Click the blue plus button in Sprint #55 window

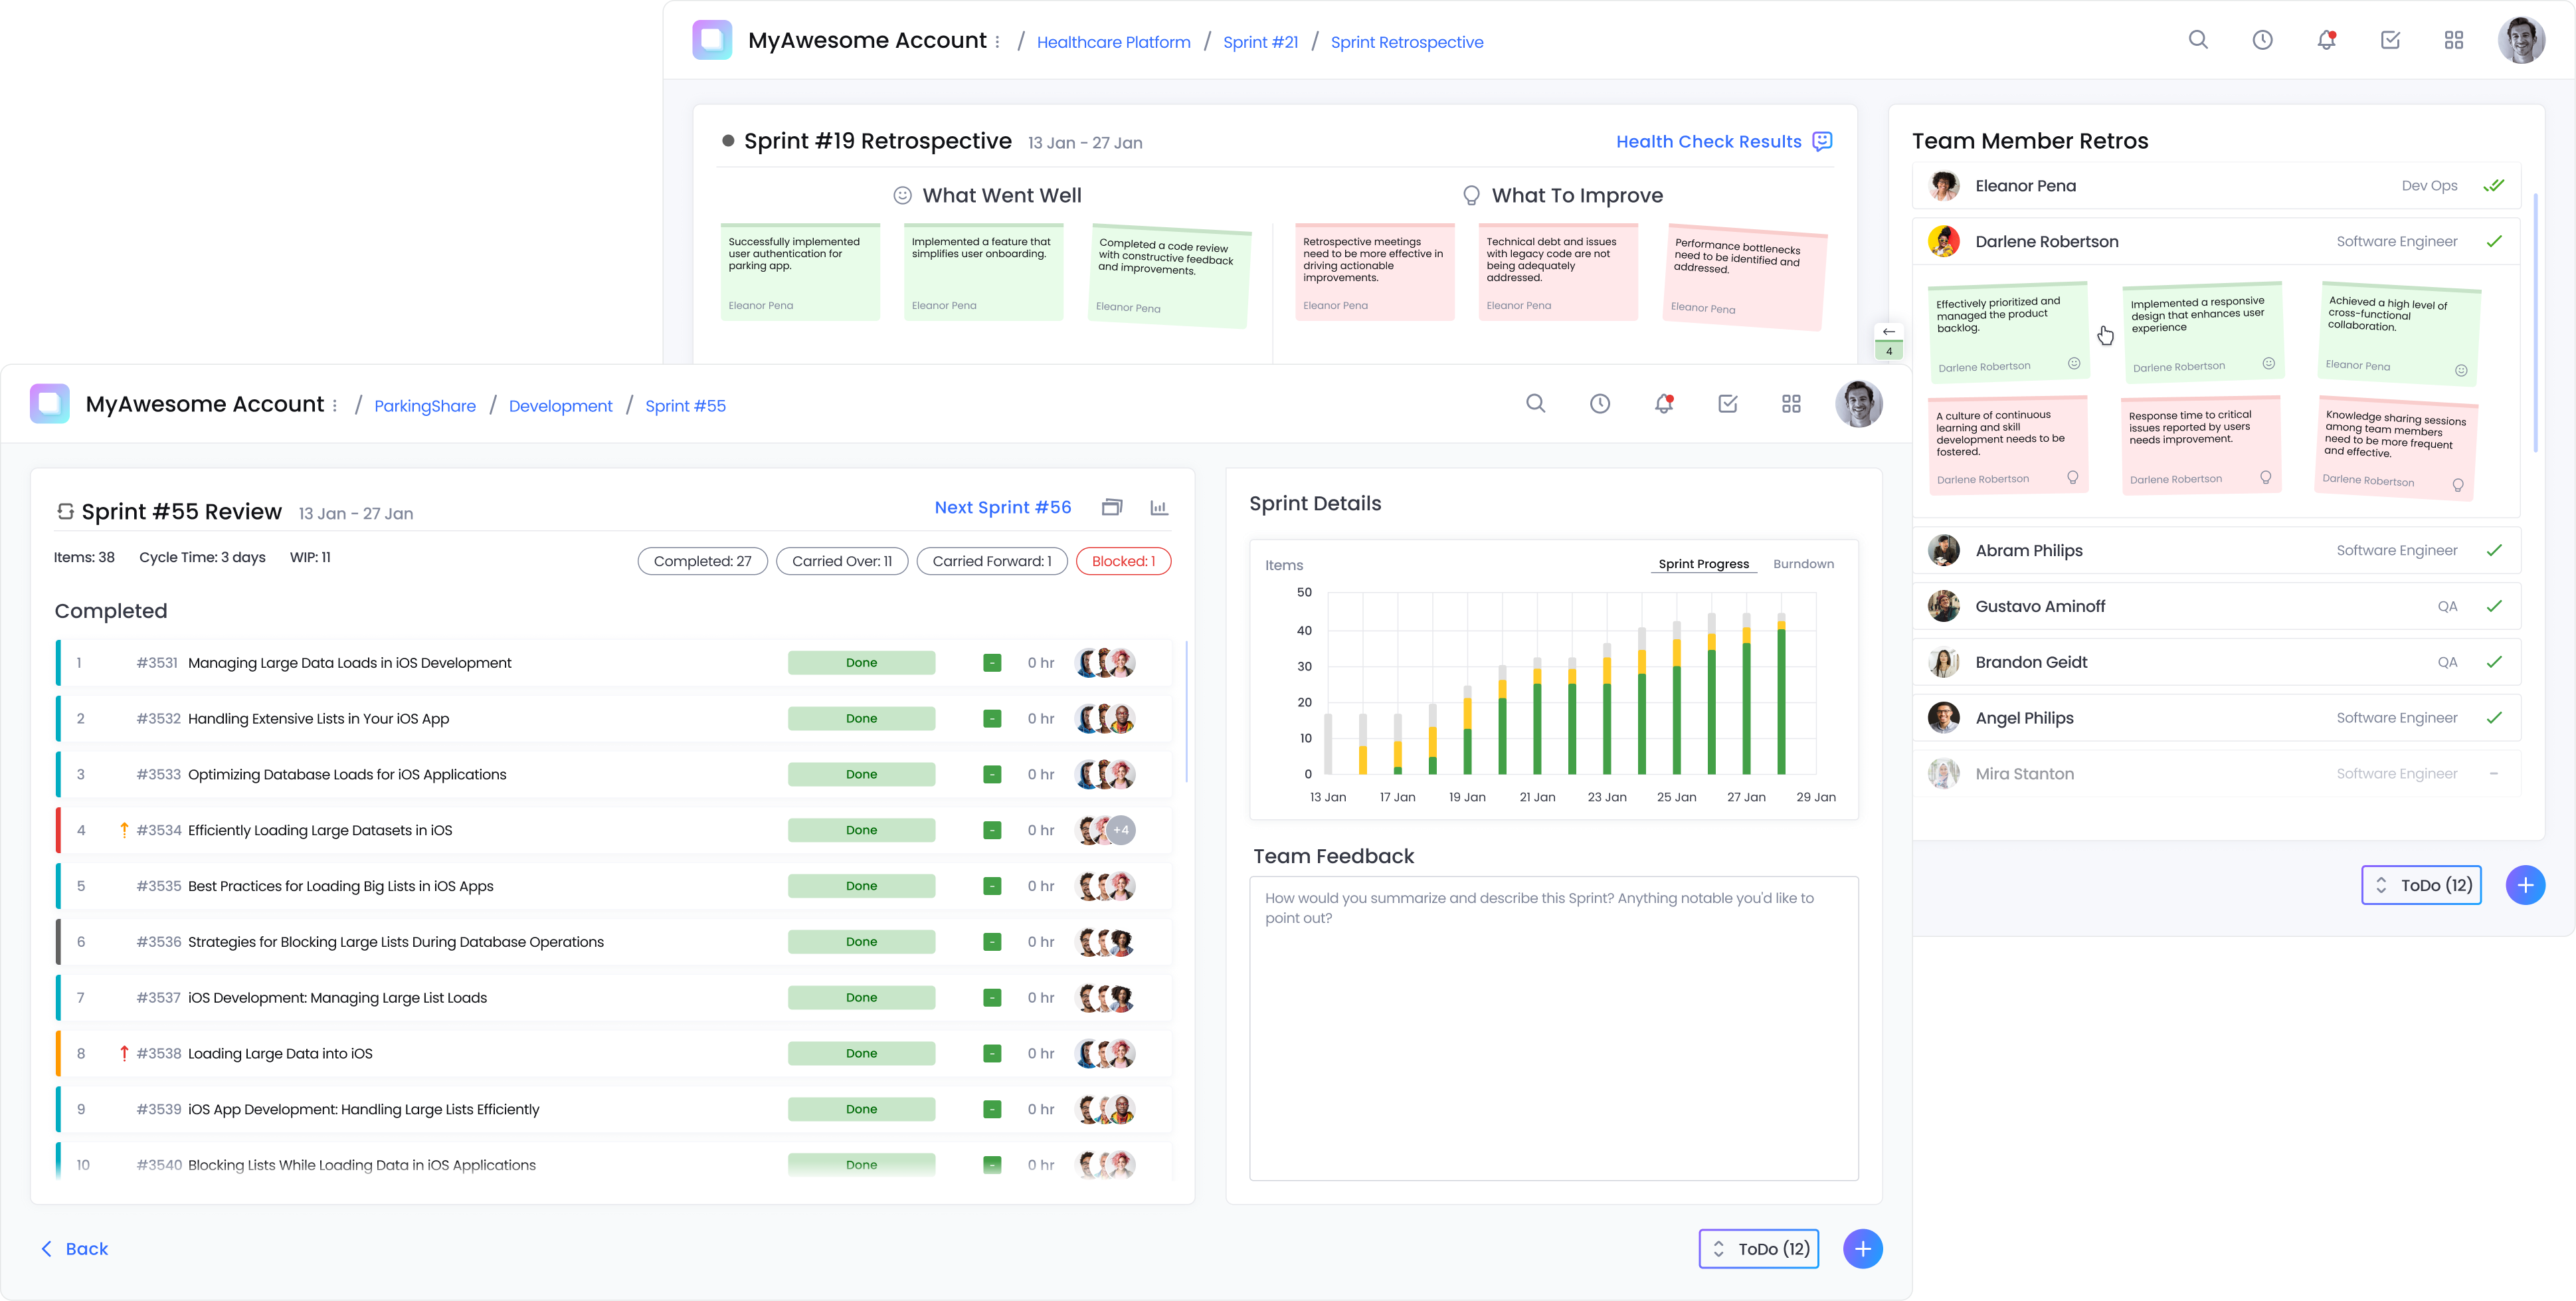coord(1862,1248)
